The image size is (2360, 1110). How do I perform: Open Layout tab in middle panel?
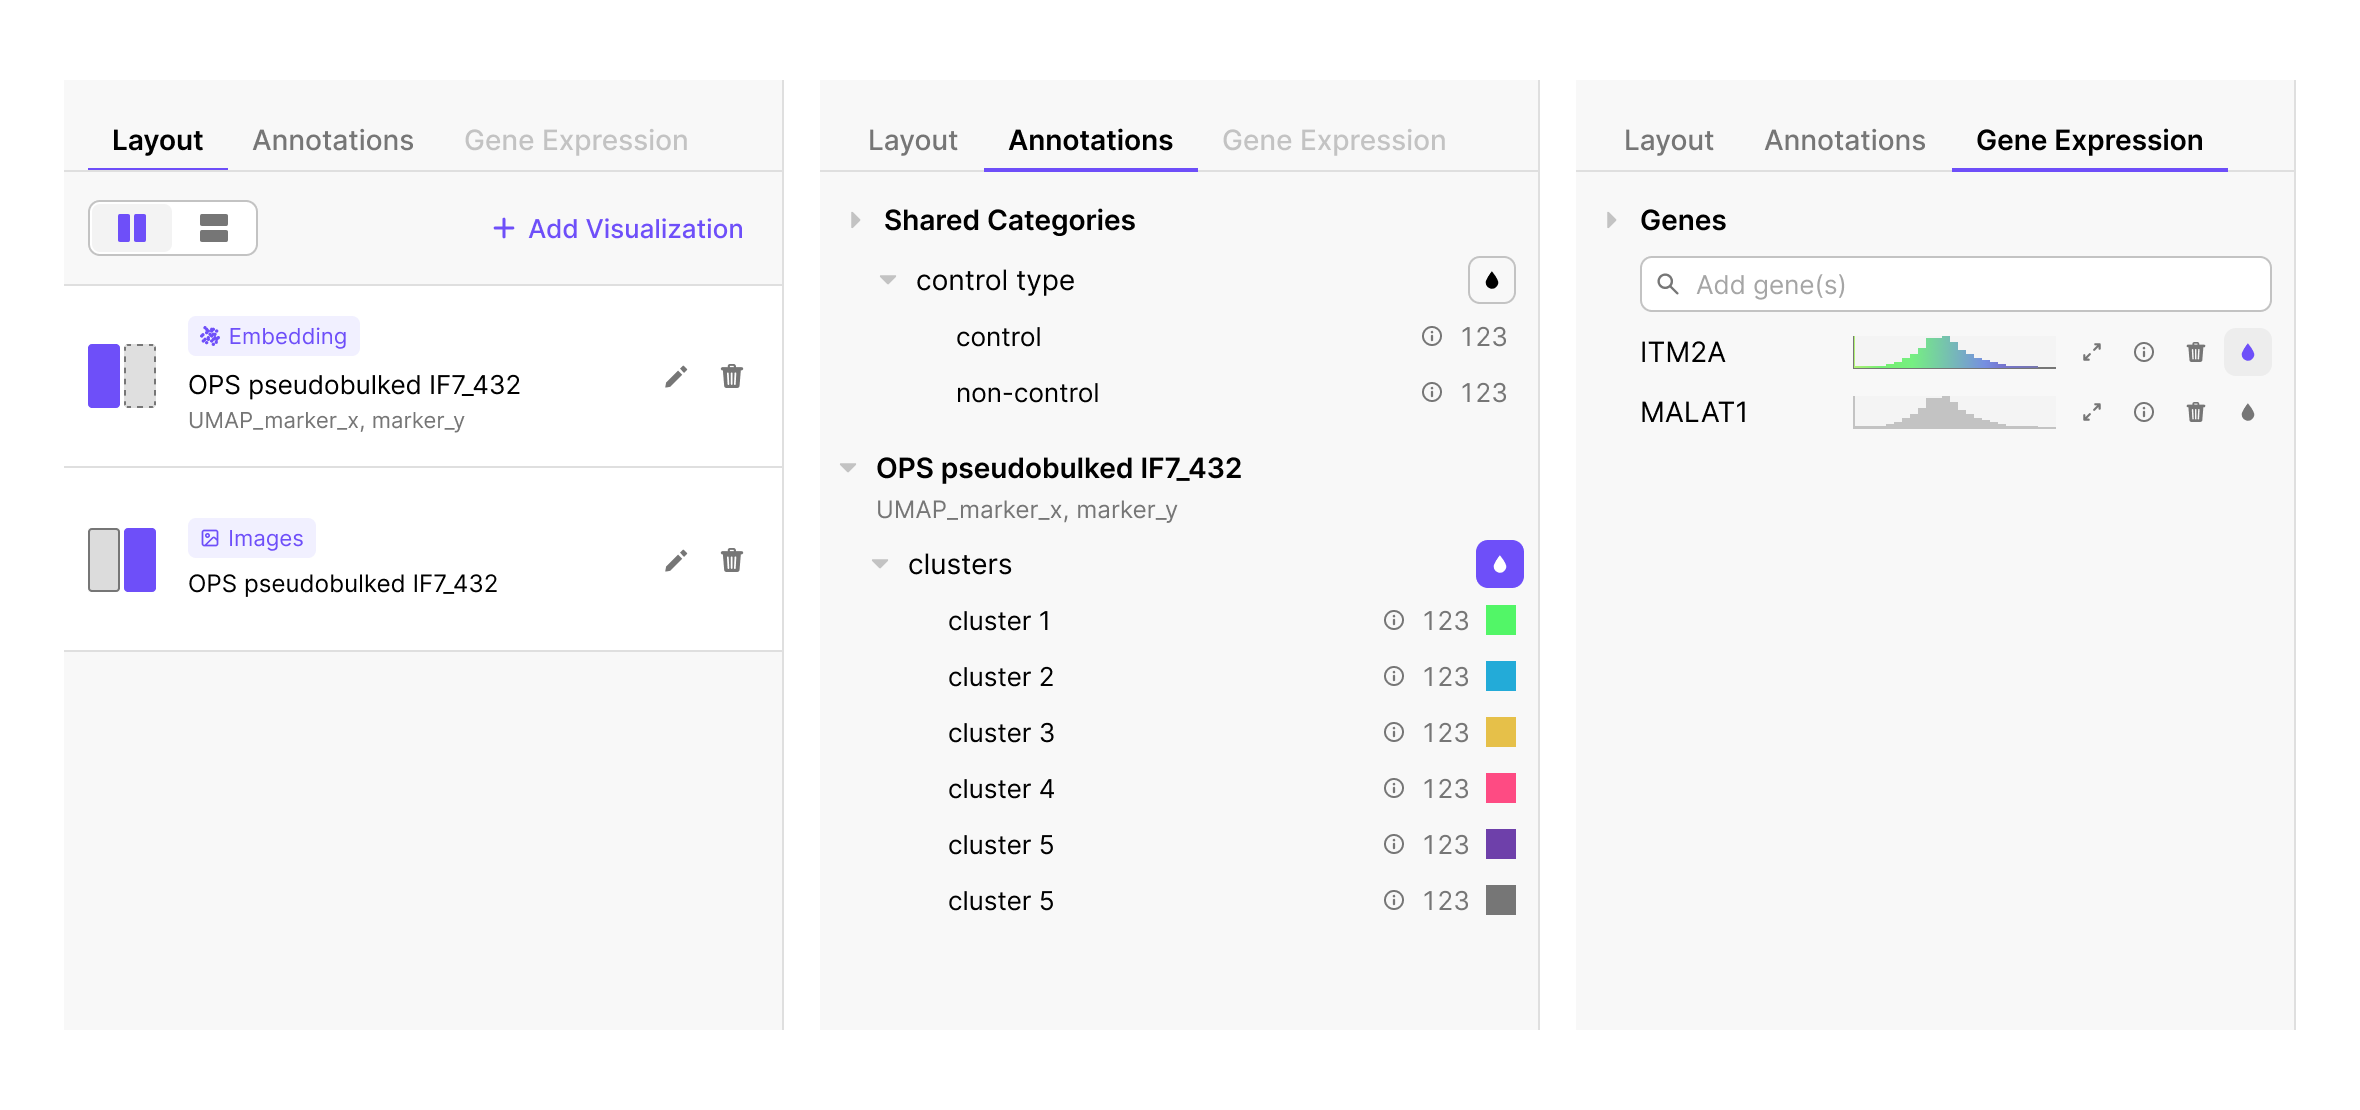[x=913, y=140]
